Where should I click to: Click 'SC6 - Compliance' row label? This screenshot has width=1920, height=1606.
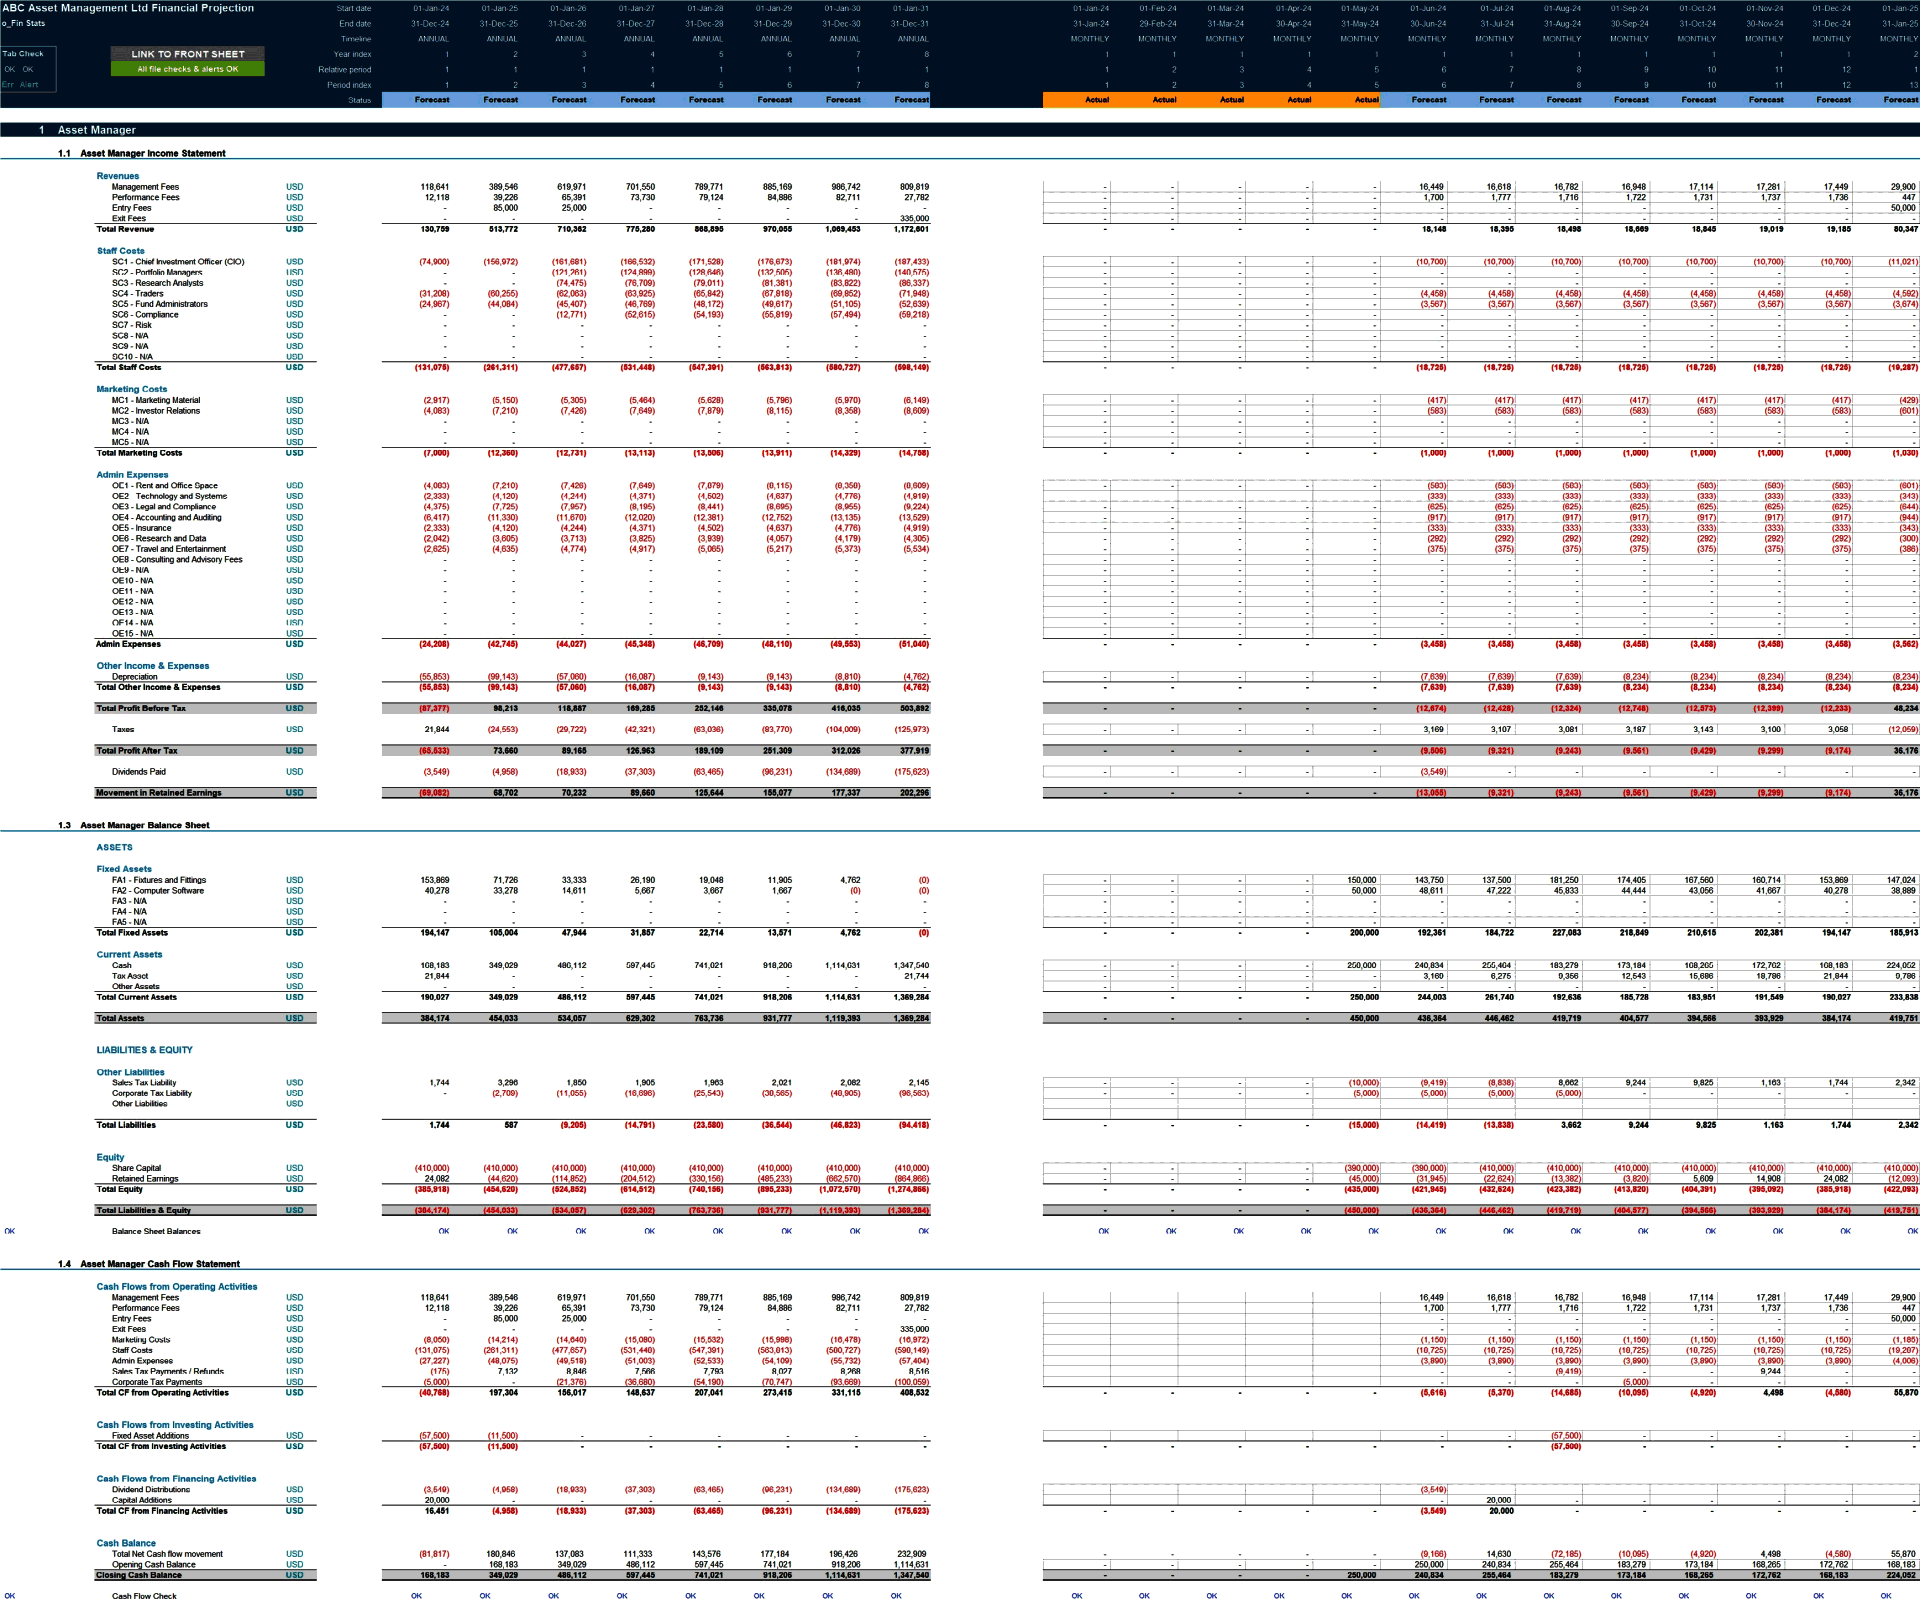(x=145, y=315)
